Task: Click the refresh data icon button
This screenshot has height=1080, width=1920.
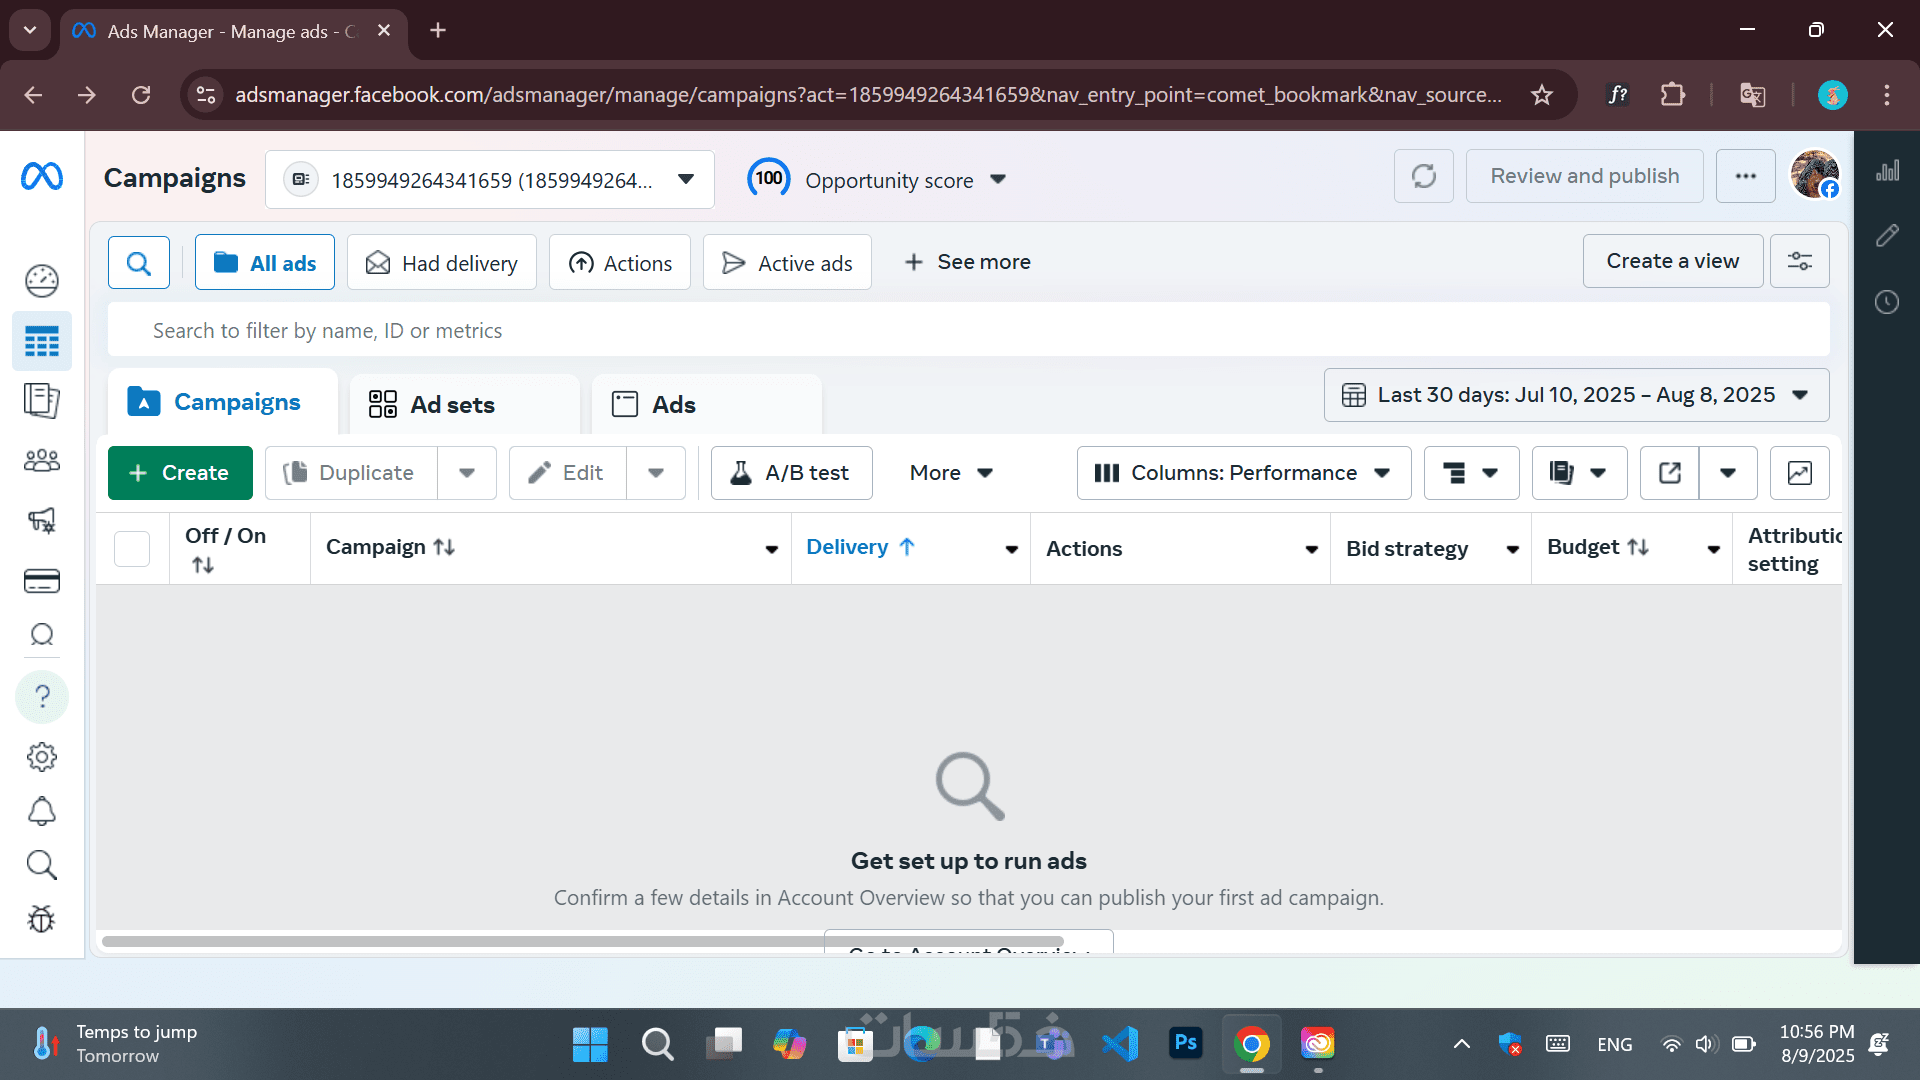Action: pos(1423,177)
